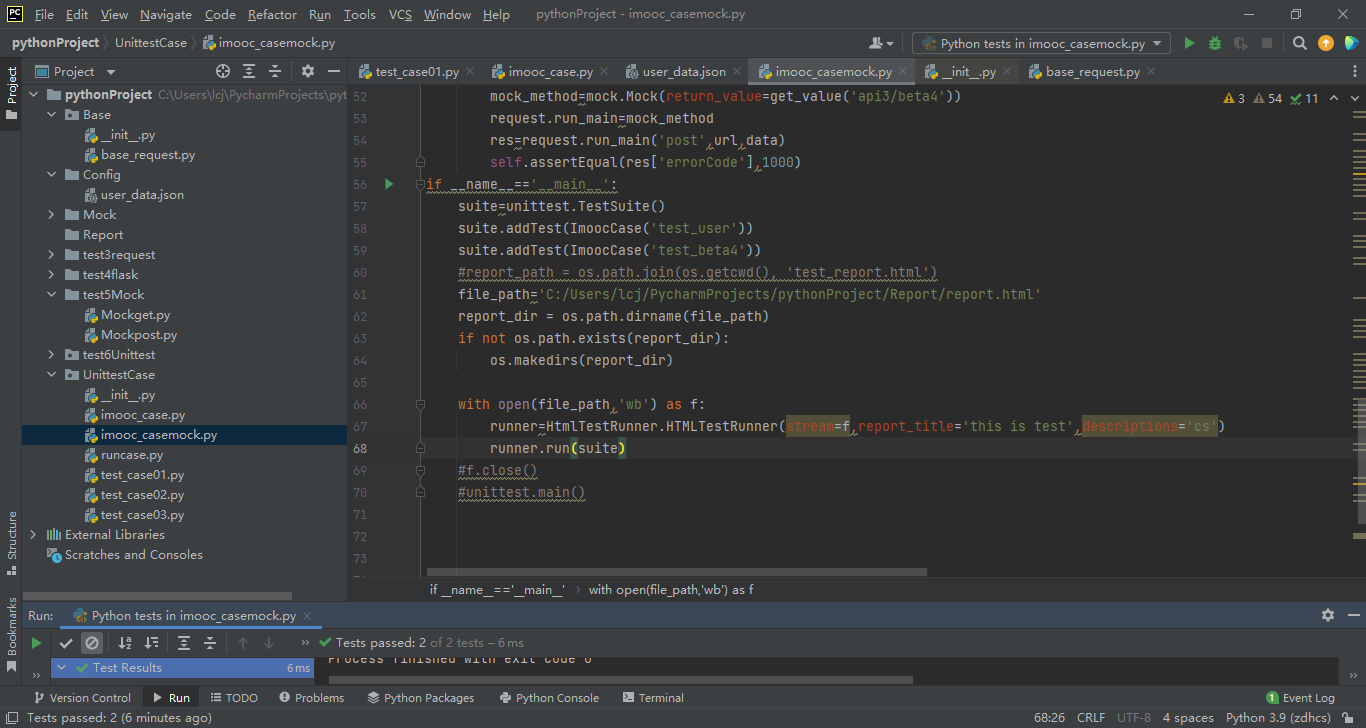The width and height of the screenshot is (1366, 728).
Task: Click run gutter arrow at line 56
Action: tap(389, 184)
